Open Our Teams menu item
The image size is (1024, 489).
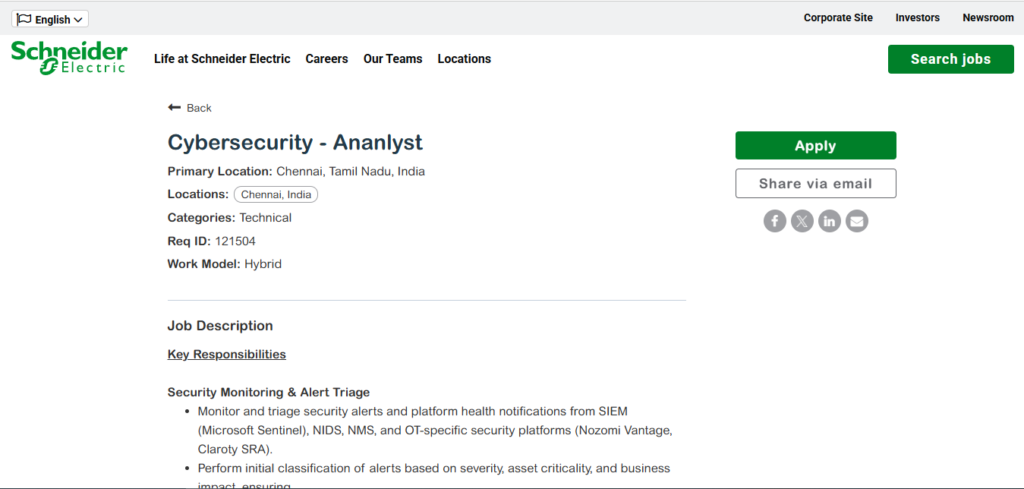pos(392,59)
